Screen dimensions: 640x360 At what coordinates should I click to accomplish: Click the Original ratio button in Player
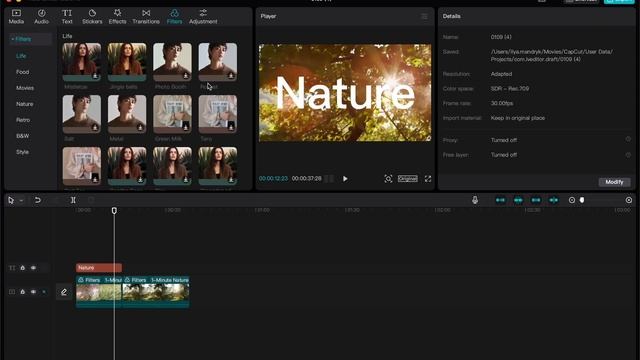click(408, 179)
